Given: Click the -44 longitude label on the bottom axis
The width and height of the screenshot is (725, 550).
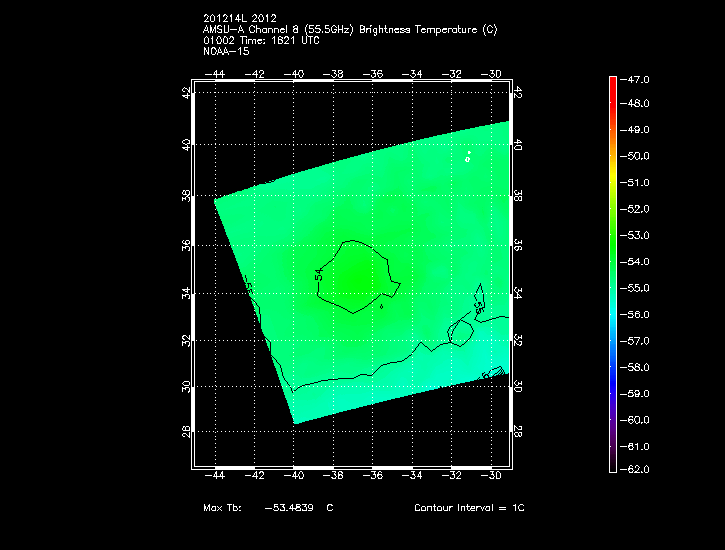Looking at the screenshot, I should 215,479.
